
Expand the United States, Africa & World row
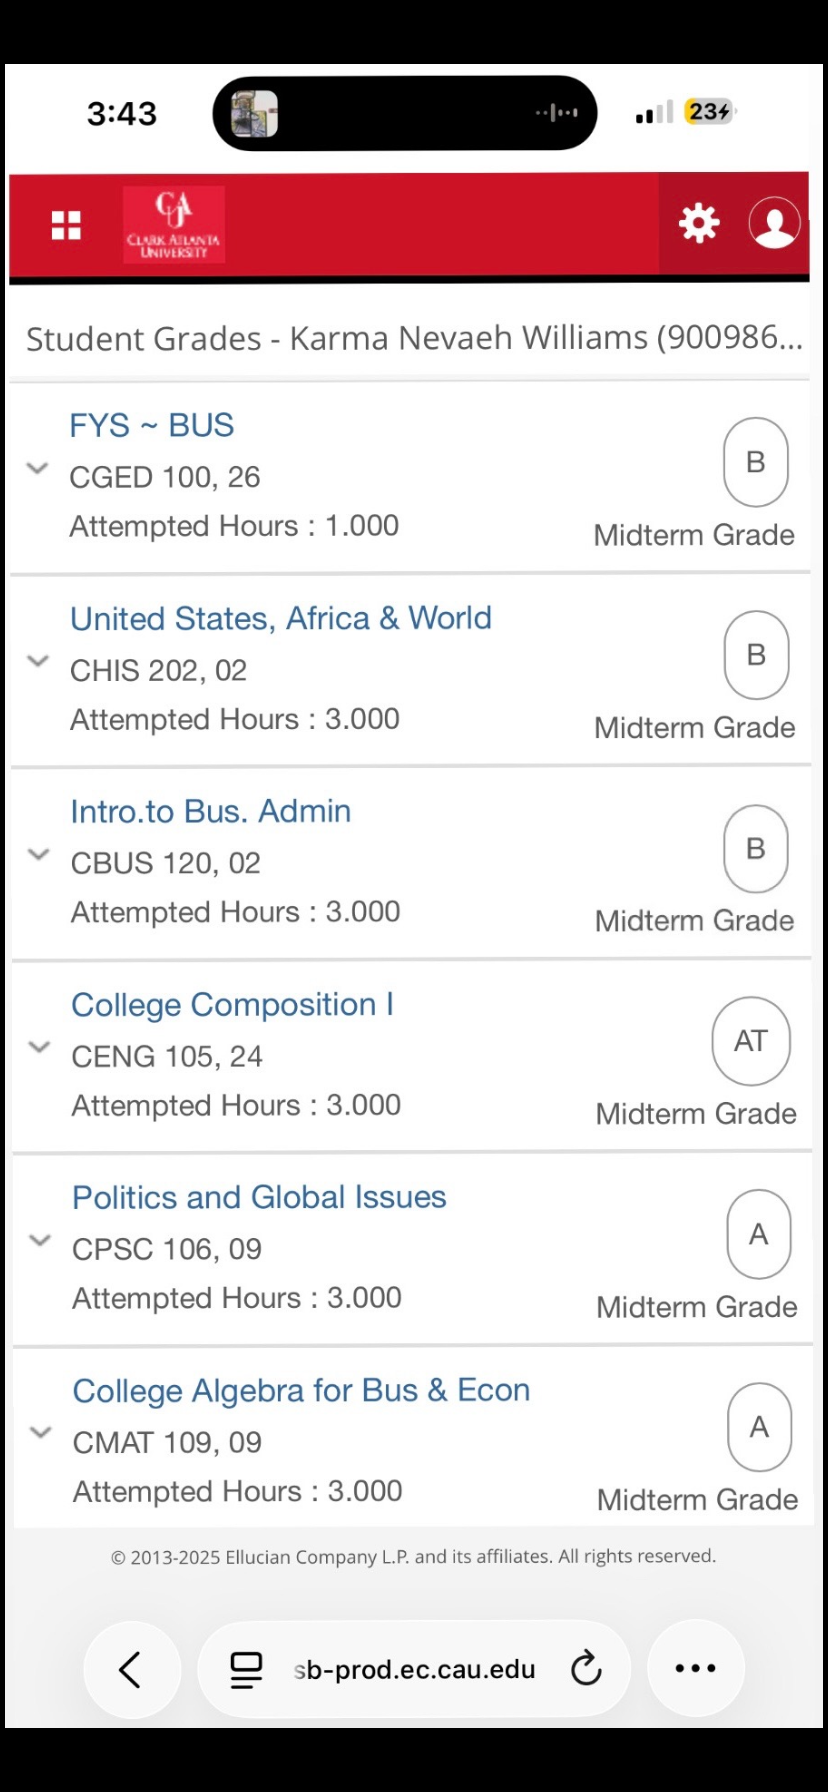coord(38,661)
